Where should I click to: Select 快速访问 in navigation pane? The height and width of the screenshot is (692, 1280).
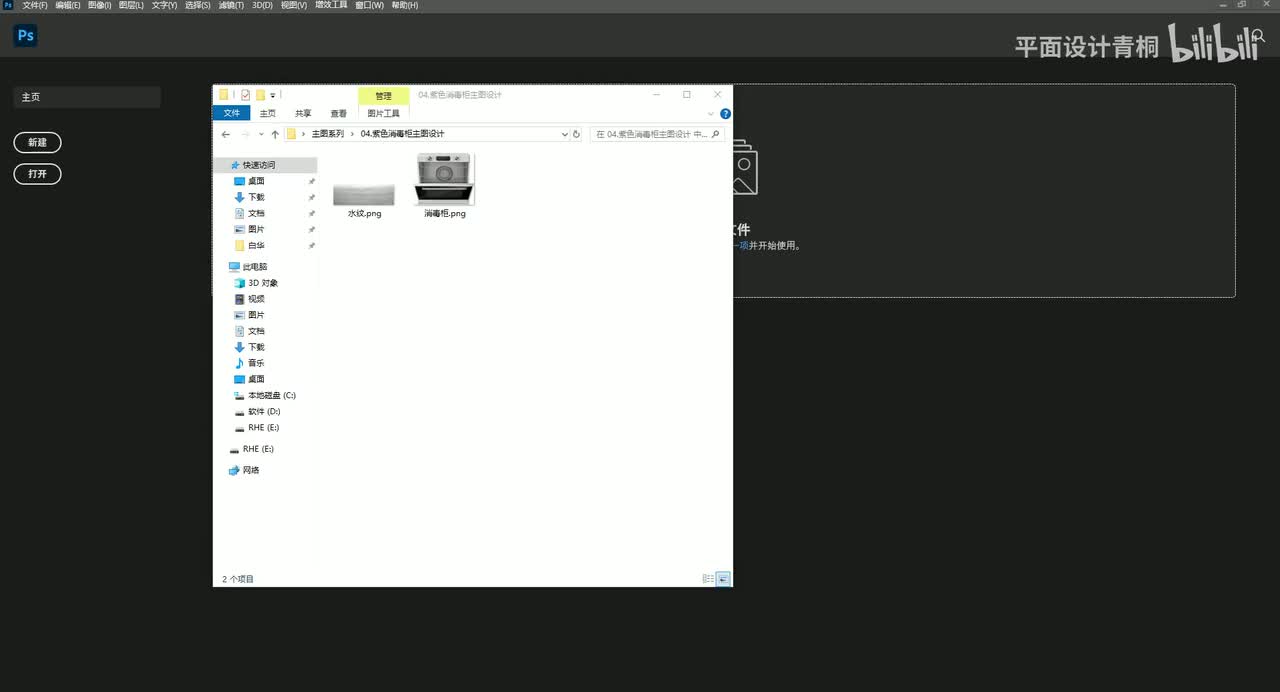259,165
